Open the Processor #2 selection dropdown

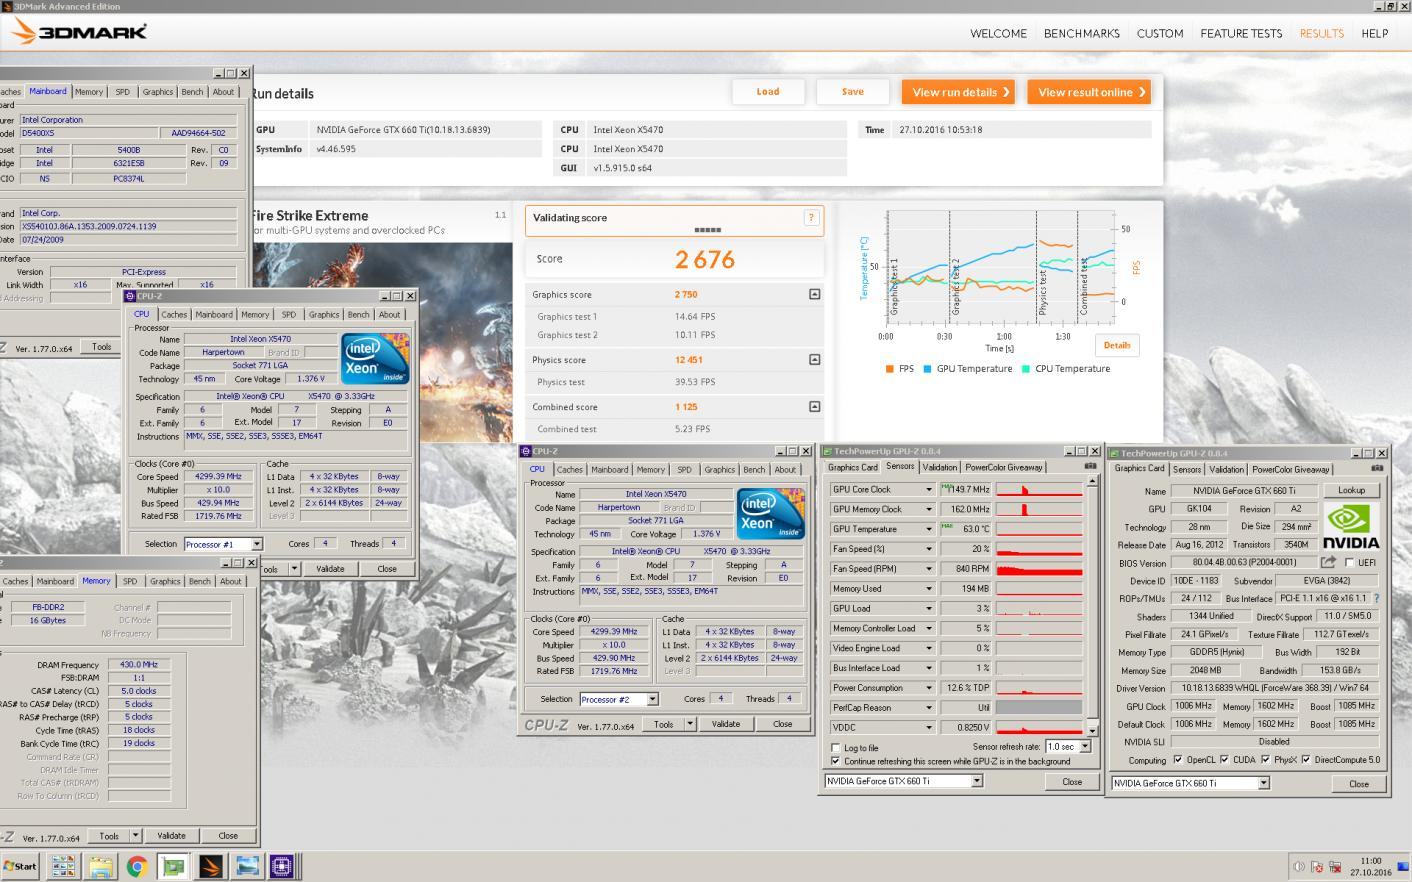(x=652, y=699)
